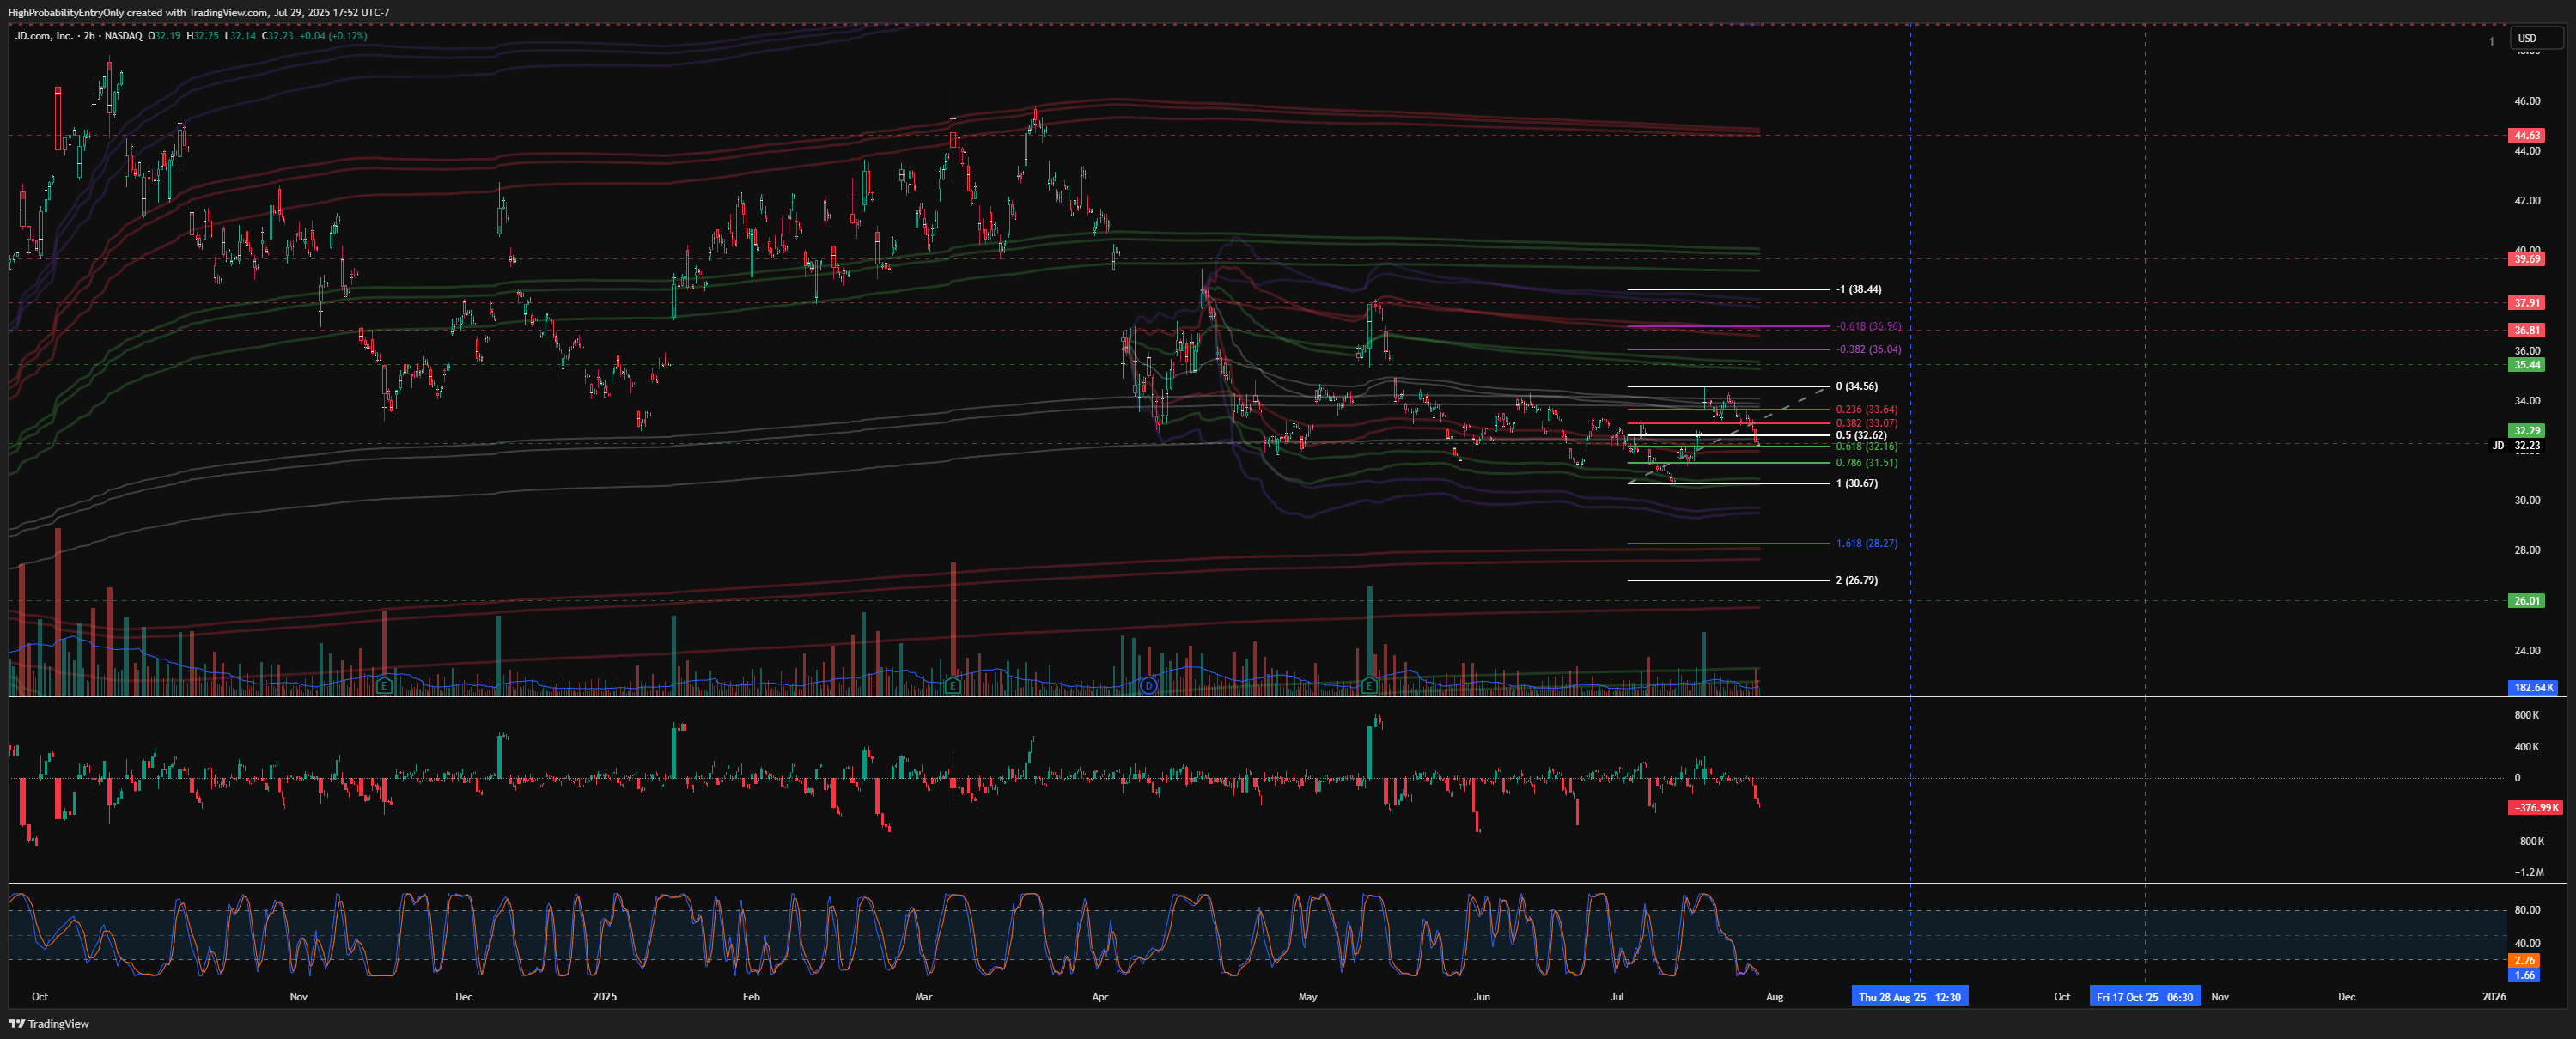Select Fibonacci level -0.382 (36.04) label

click(x=1868, y=349)
